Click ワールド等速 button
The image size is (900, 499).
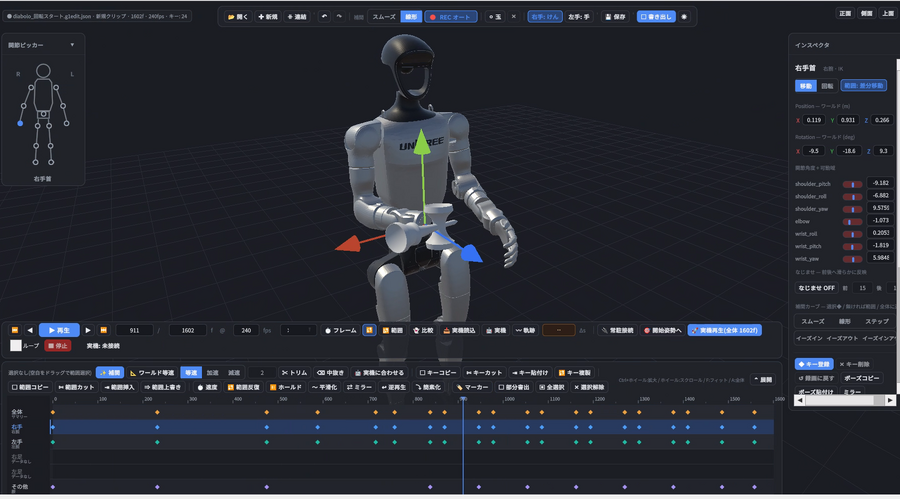tap(152, 373)
